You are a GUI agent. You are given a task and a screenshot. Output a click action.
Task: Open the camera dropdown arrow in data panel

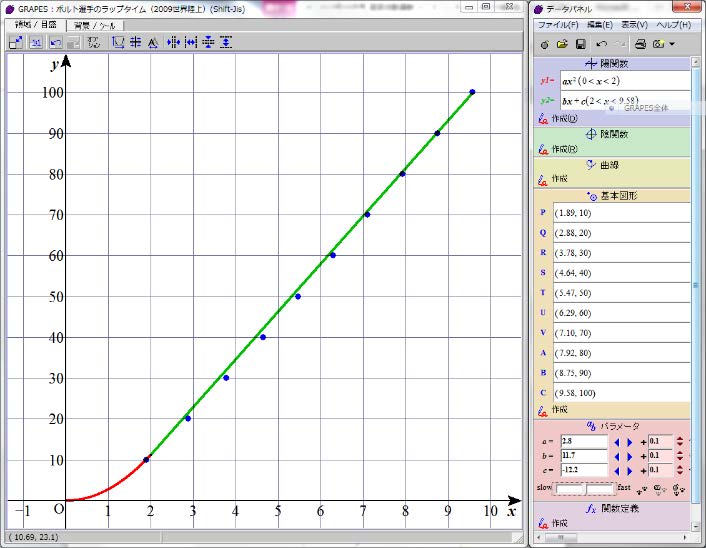(x=672, y=44)
